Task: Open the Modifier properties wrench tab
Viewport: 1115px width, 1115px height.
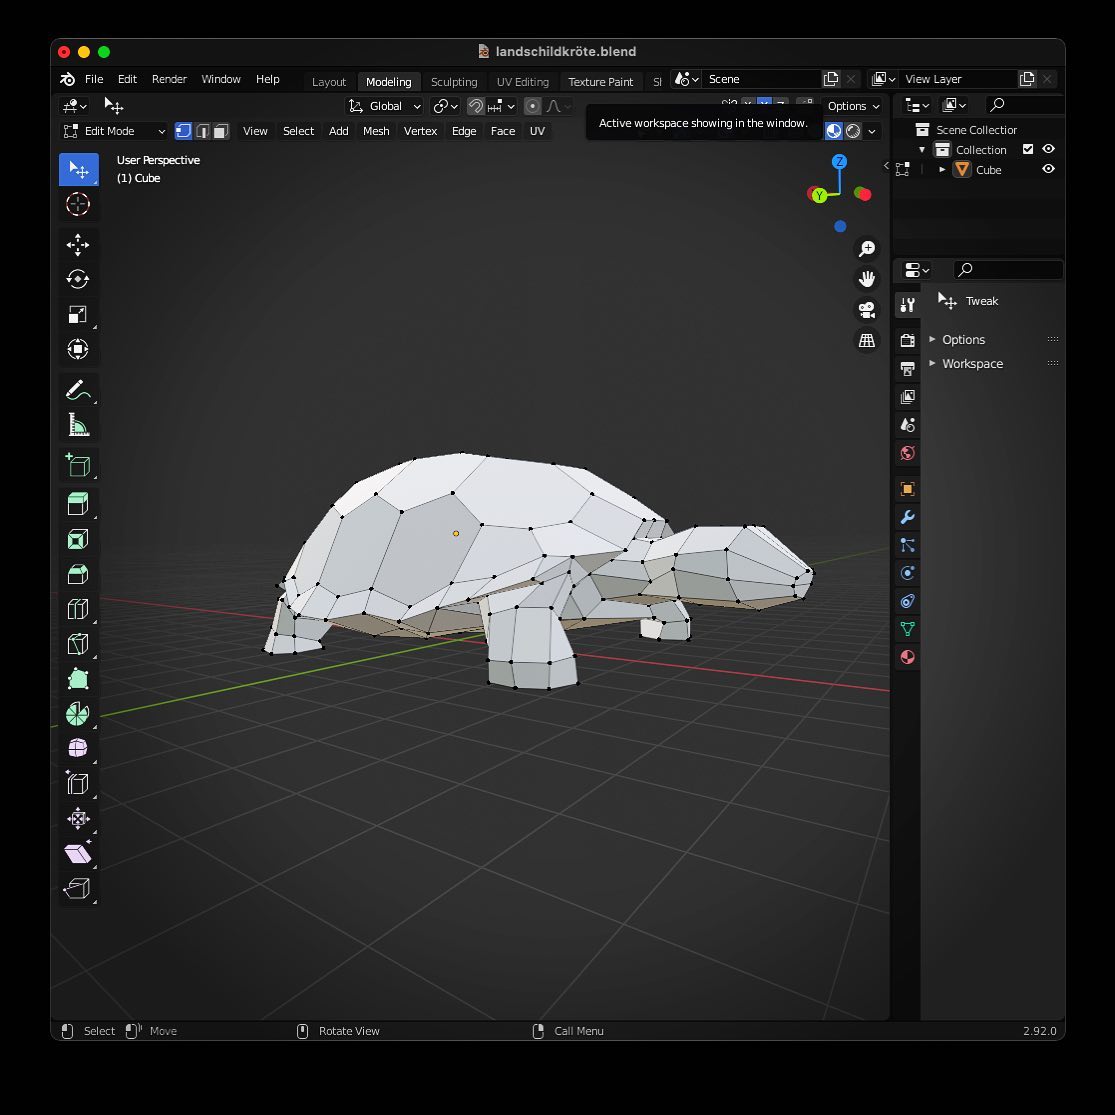Action: point(907,517)
